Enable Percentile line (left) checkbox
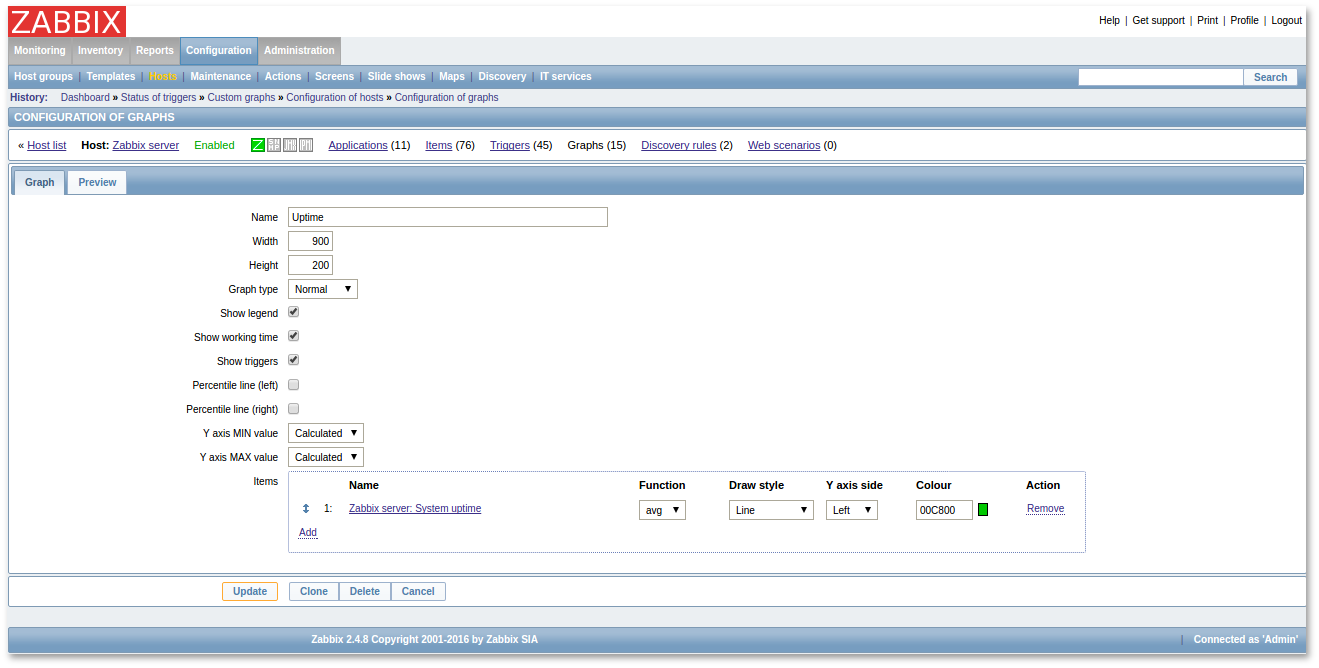The image size is (1319, 668). click(x=294, y=384)
